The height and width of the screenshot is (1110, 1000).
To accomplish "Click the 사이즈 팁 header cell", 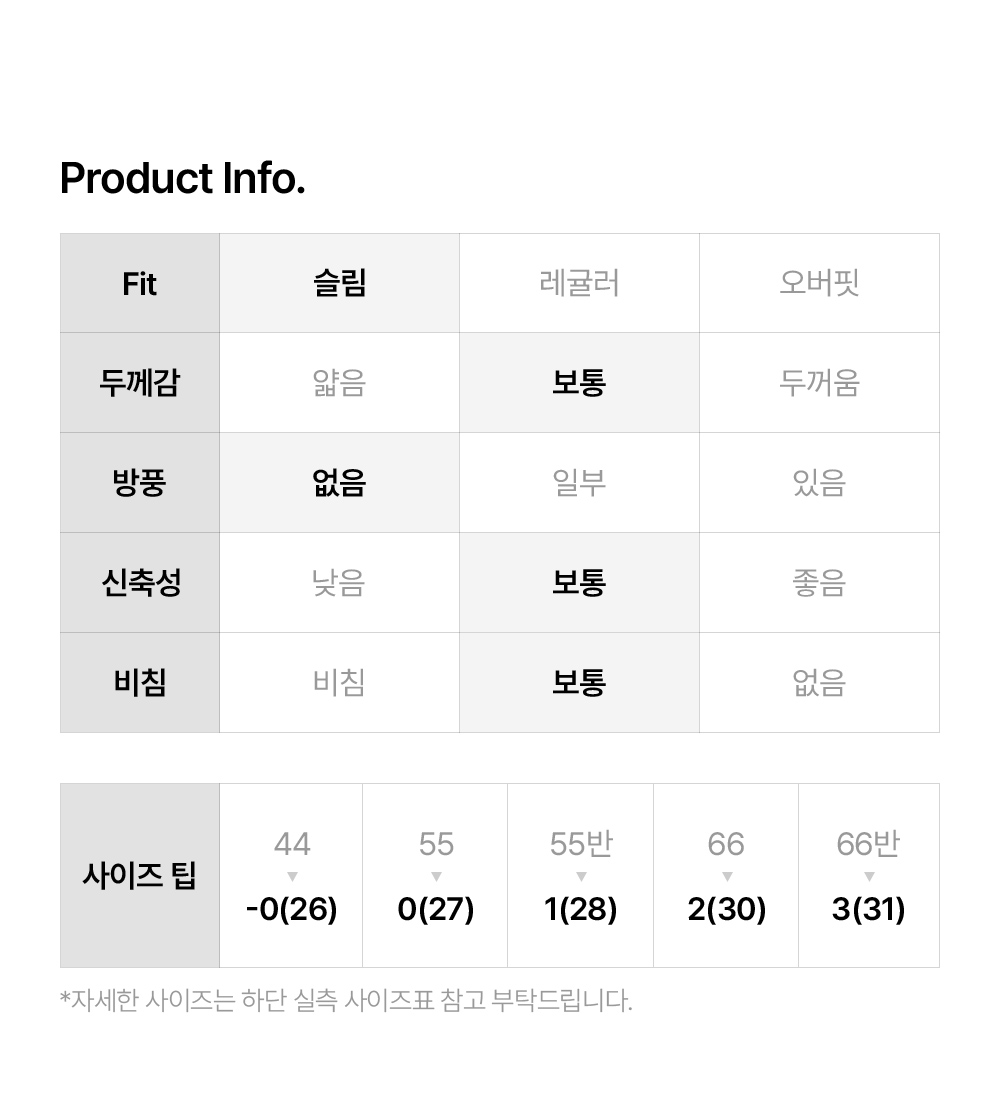I will click(140, 876).
